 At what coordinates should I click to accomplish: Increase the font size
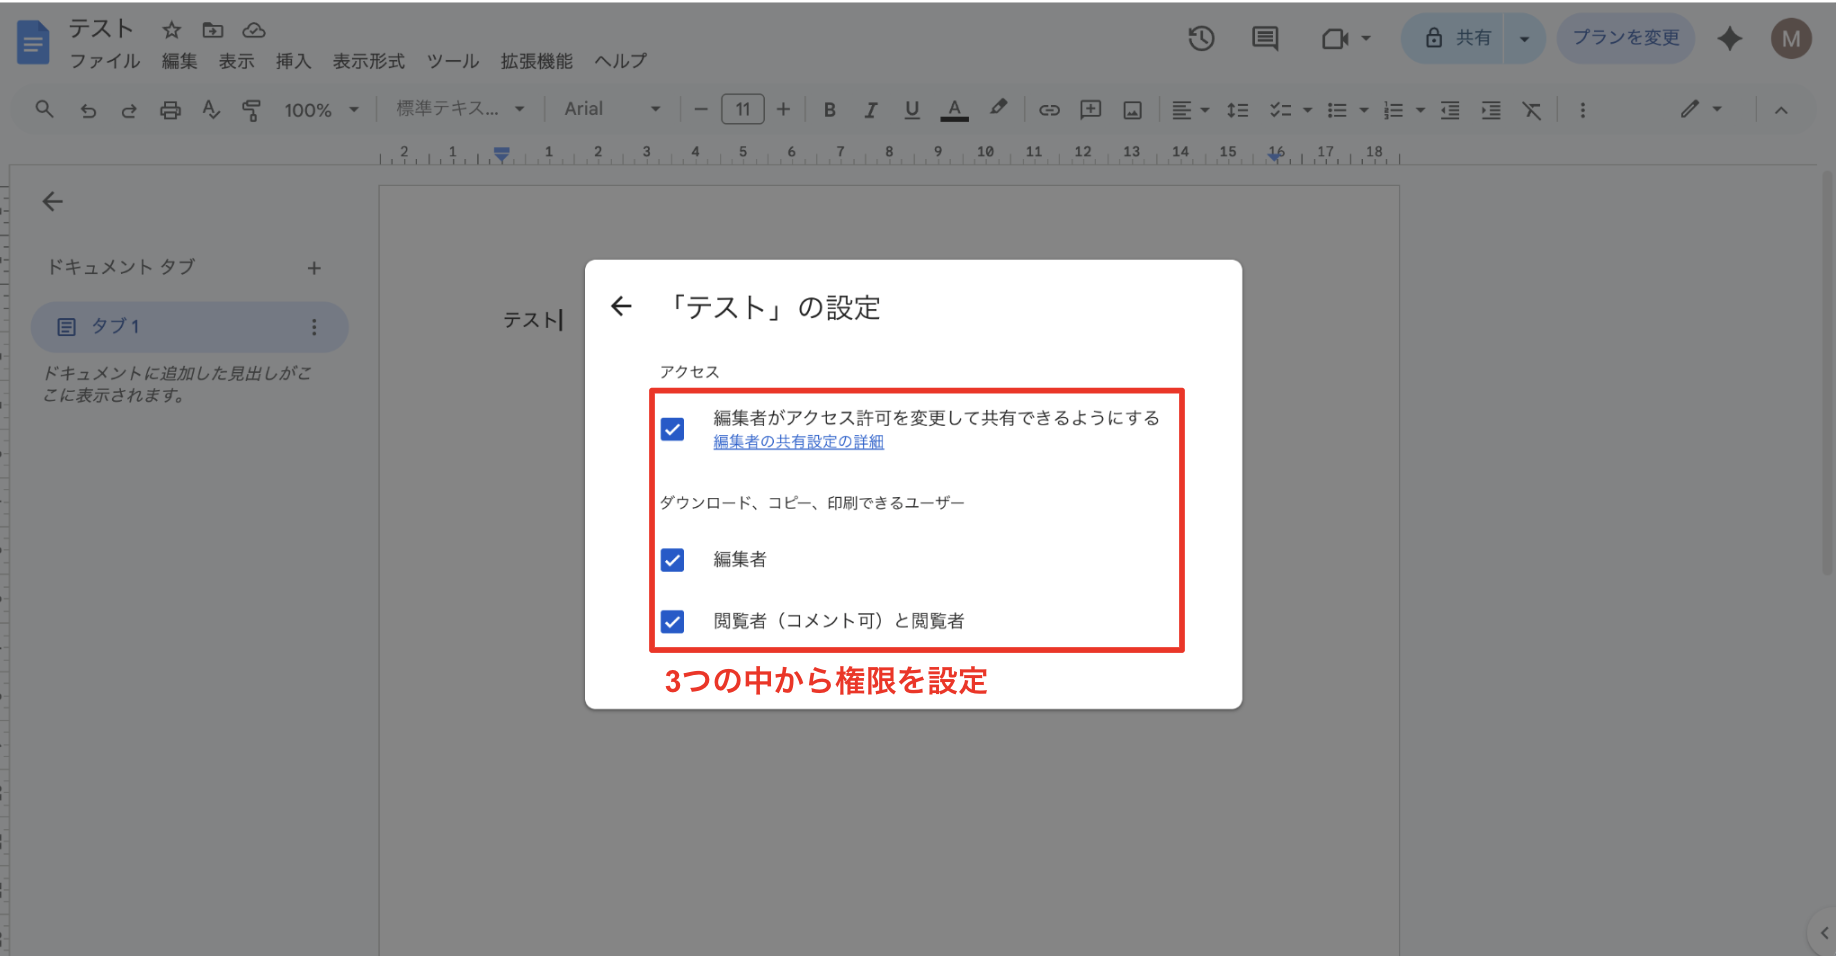click(x=783, y=109)
